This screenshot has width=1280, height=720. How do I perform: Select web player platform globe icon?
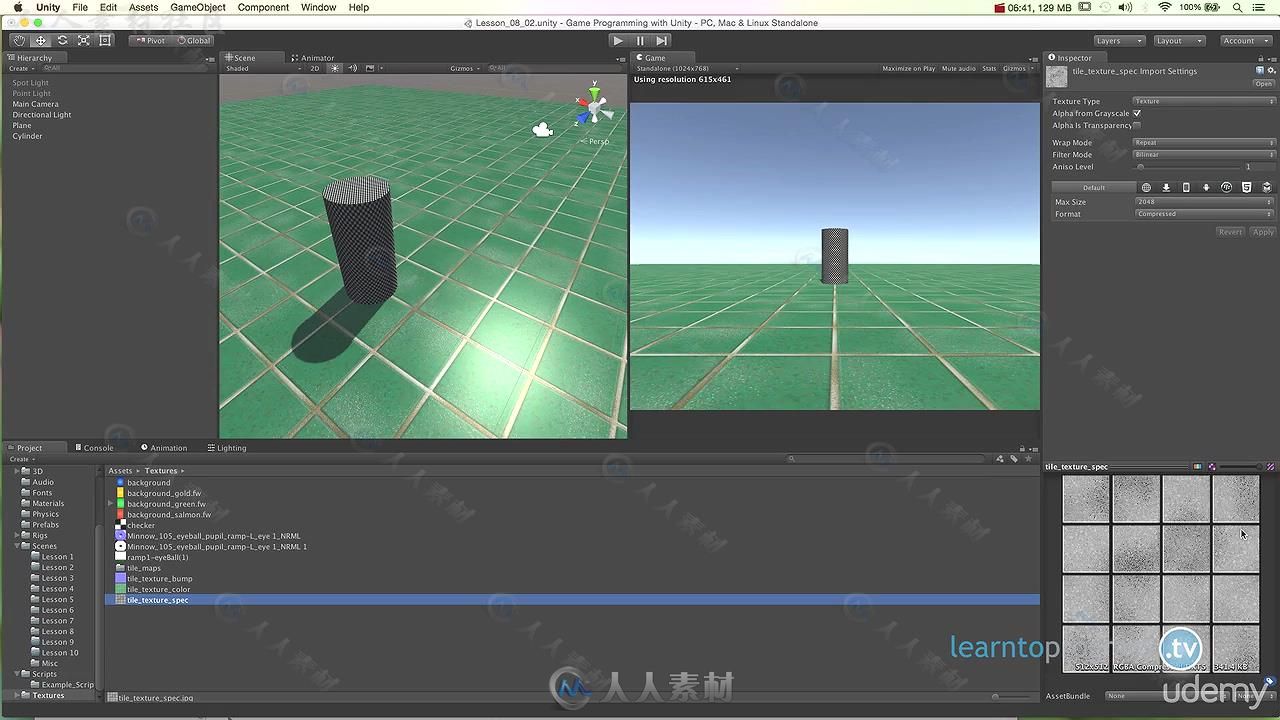pyautogui.click(x=1146, y=187)
